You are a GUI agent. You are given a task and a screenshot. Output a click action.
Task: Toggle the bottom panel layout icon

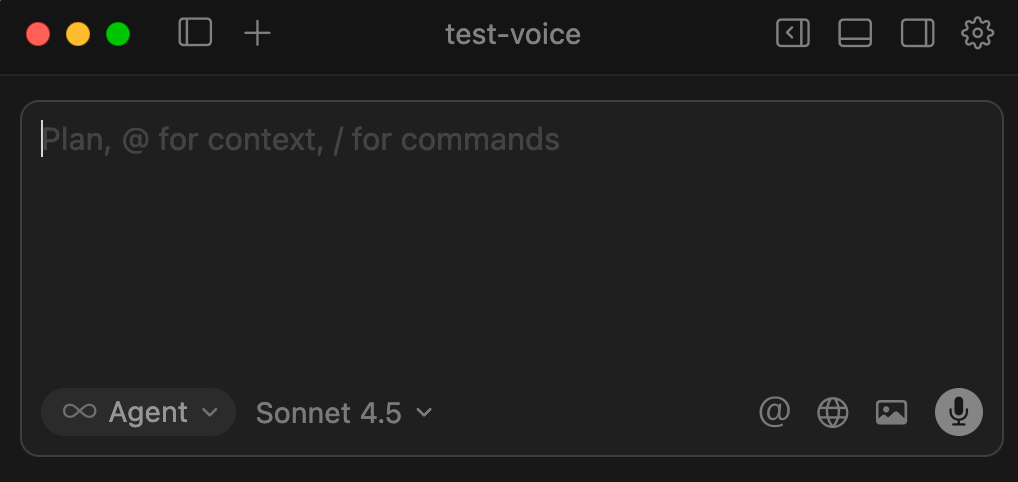point(855,33)
